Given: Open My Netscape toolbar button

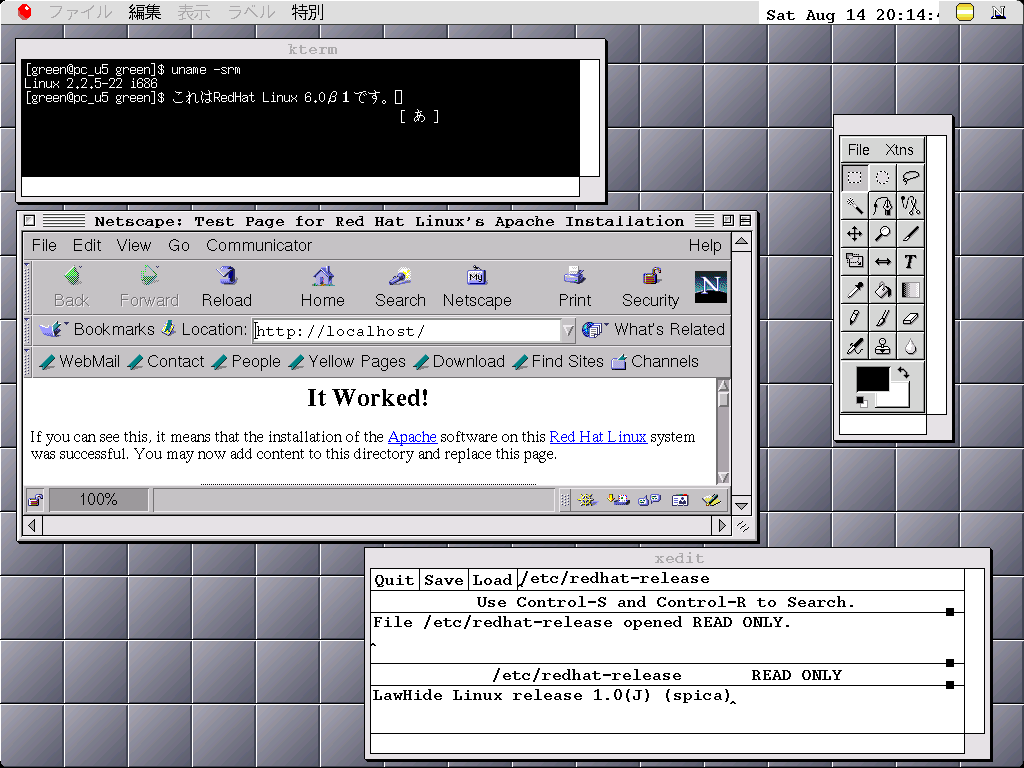Looking at the screenshot, I should pyautogui.click(x=477, y=287).
